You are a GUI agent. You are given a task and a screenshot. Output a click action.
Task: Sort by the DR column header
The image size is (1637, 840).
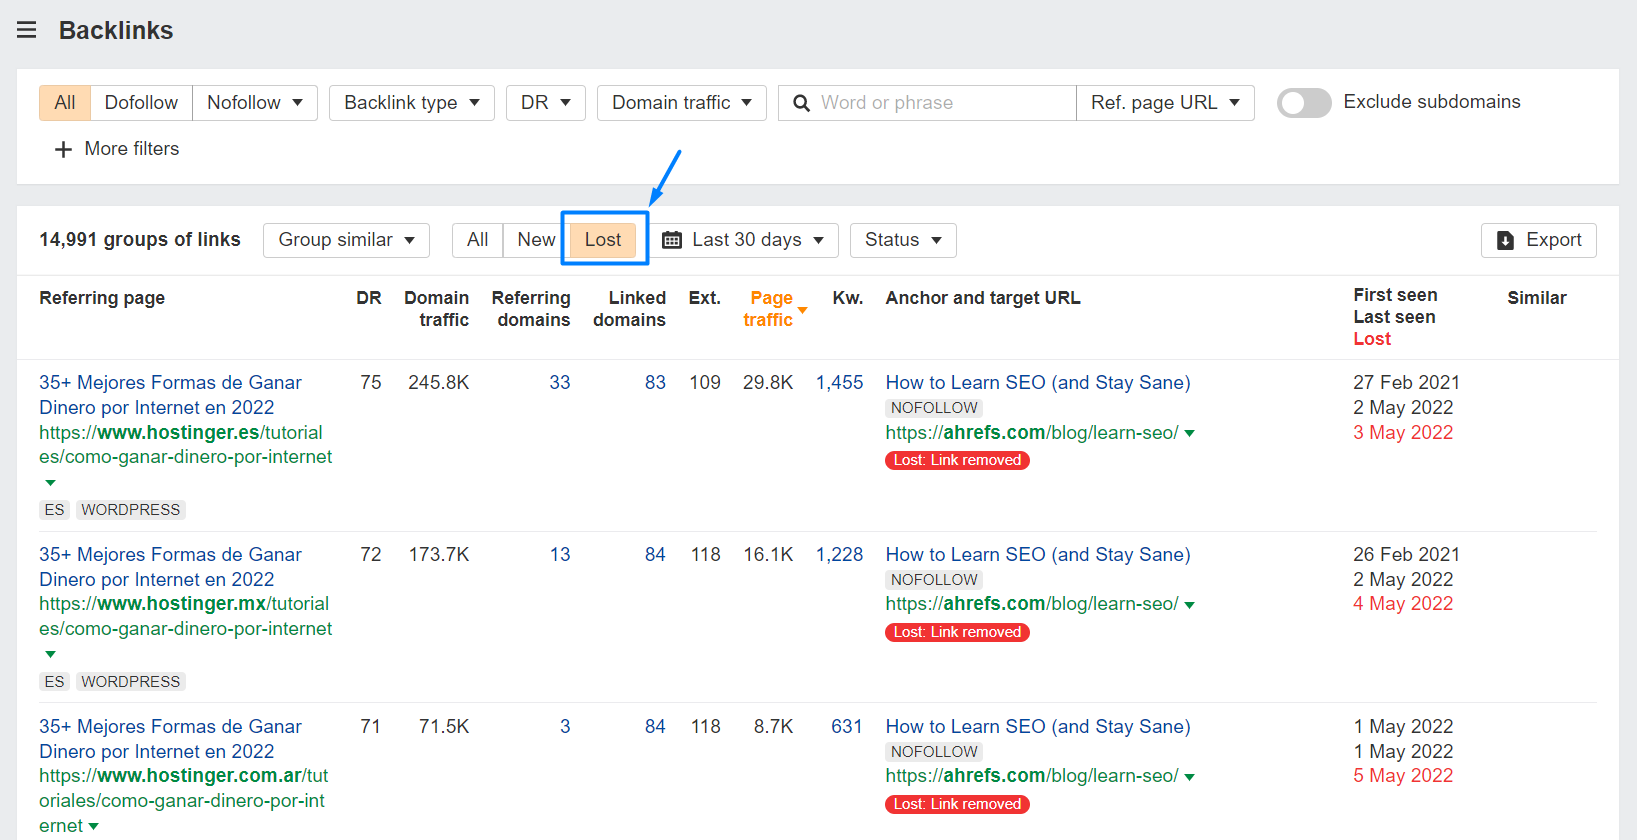(x=369, y=298)
